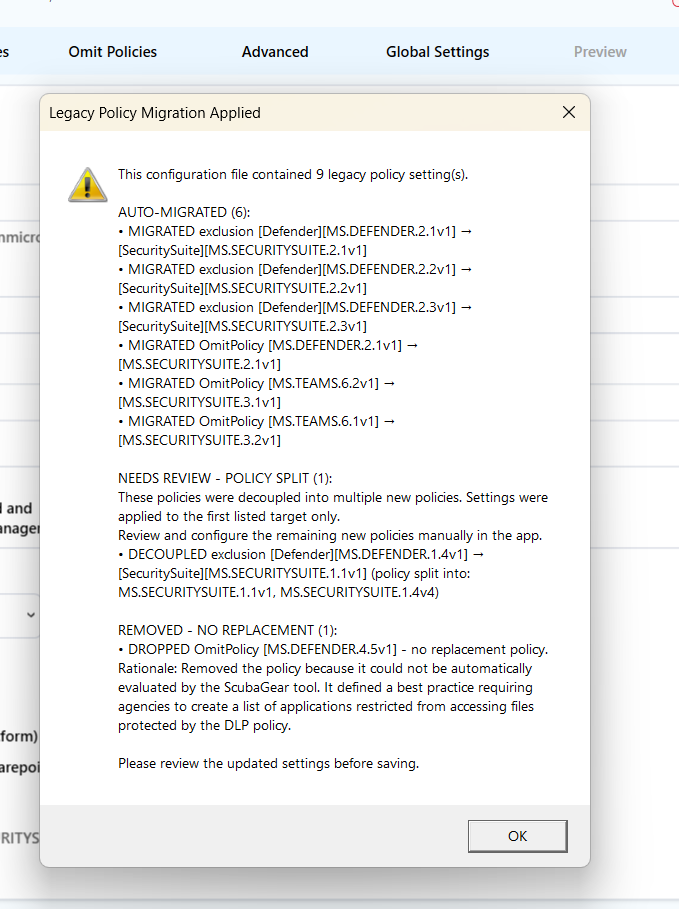Click the DECOUPLED exclusion MS.DEFENDER.1.4v1 entry
Screen dimensions: 679x909
[302, 573]
